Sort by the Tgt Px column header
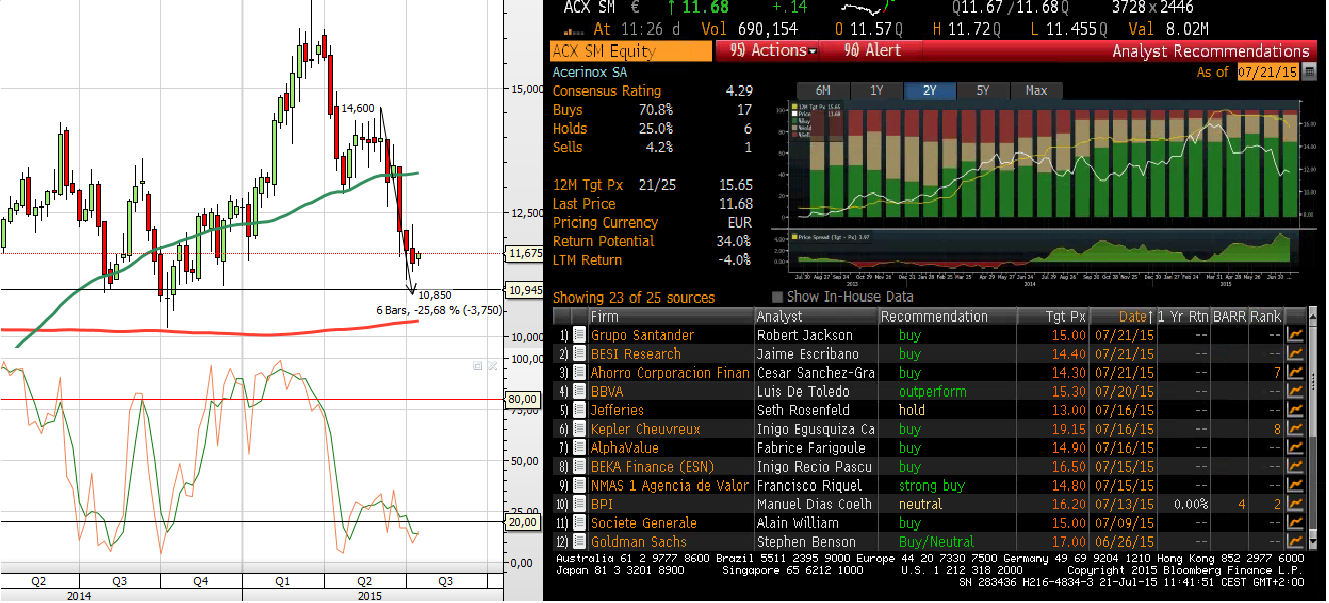Viewport: 1329px width, 603px height. click(1053, 316)
